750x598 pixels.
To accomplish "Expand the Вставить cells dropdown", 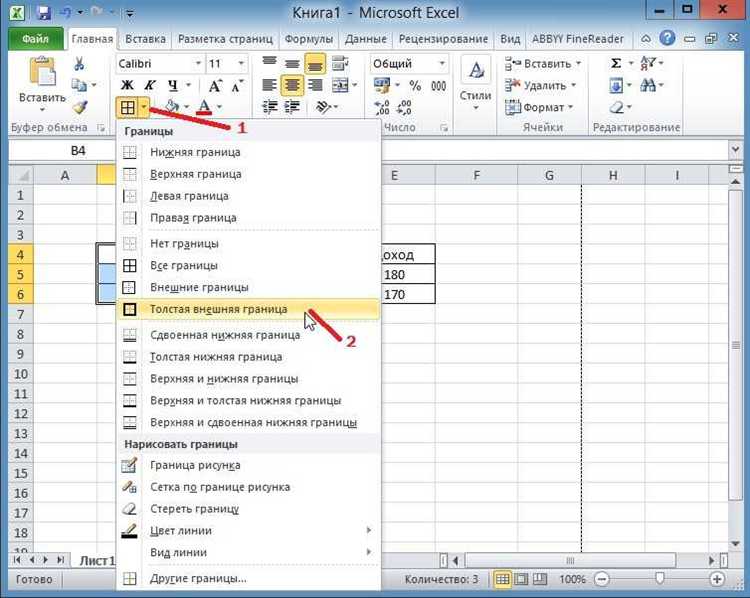I will (578, 63).
